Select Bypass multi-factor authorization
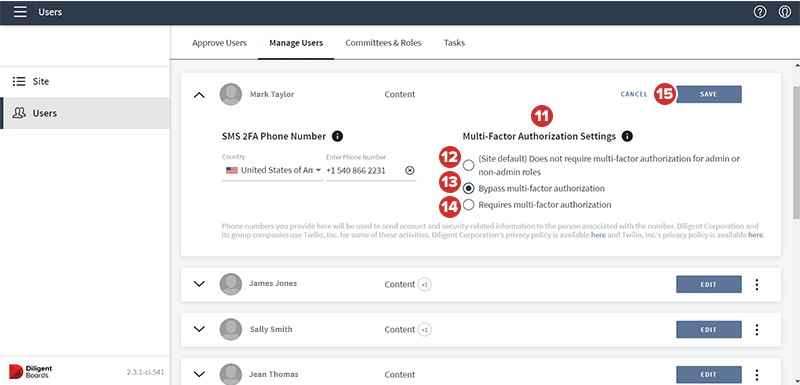The width and height of the screenshot is (800, 385). pos(468,189)
